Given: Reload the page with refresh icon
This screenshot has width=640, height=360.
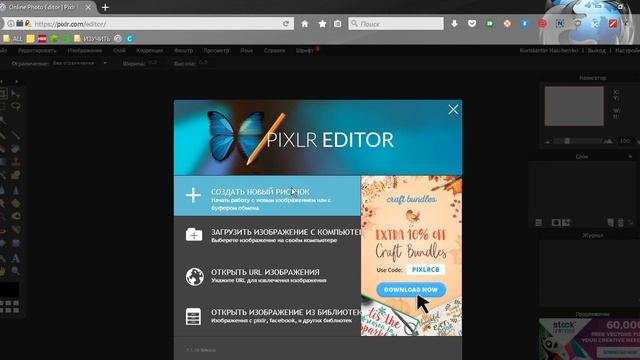Looking at the screenshot, I should (286, 24).
